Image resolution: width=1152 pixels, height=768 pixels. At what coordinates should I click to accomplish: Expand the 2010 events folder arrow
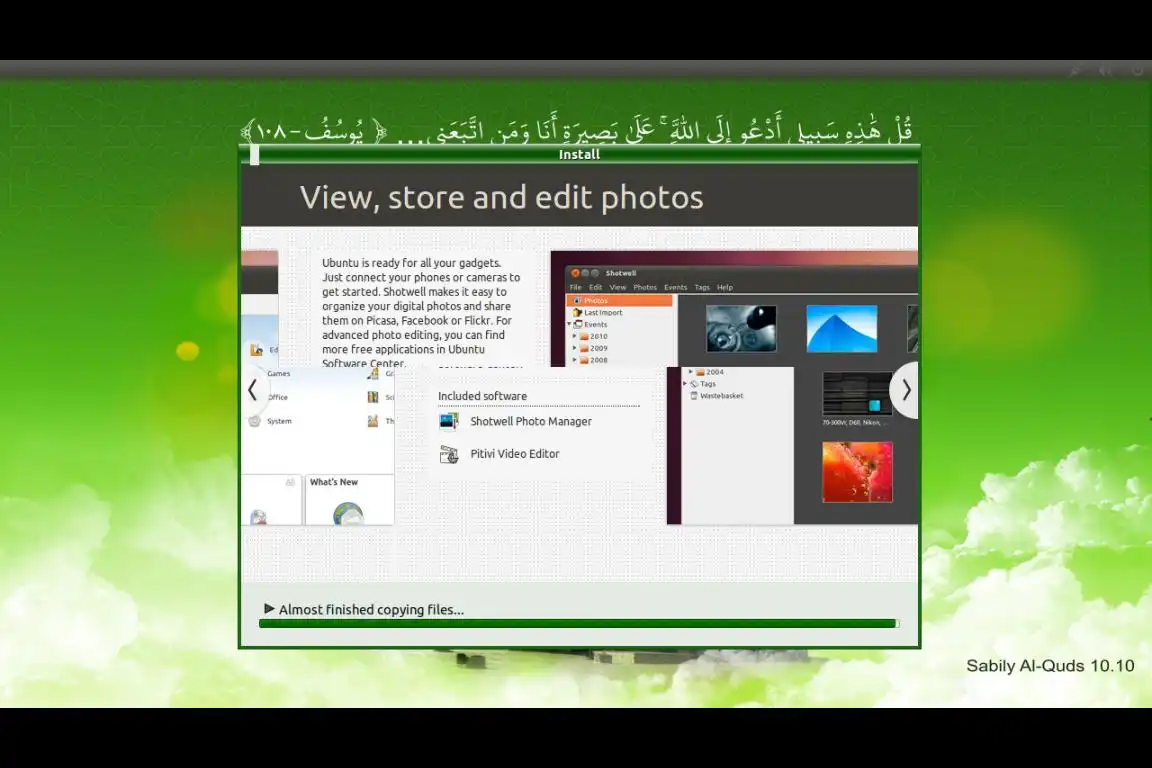click(x=575, y=336)
